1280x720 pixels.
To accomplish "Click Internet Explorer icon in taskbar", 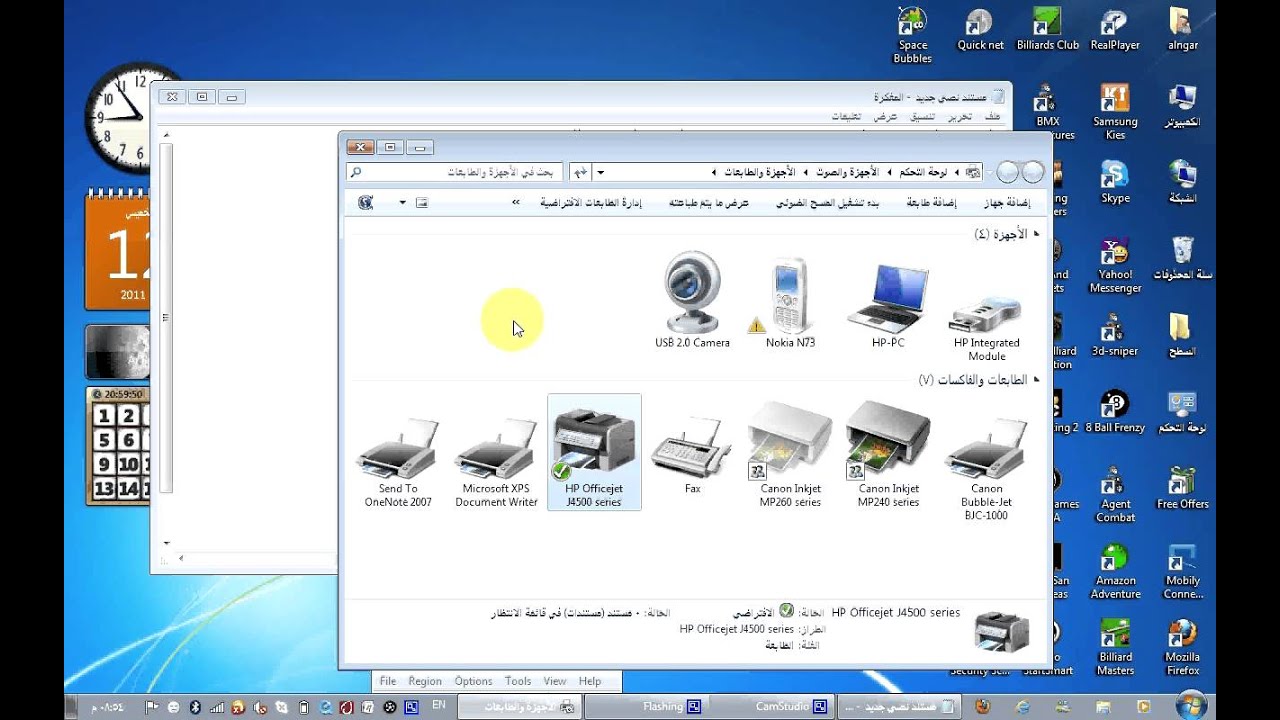I will point(1021,706).
